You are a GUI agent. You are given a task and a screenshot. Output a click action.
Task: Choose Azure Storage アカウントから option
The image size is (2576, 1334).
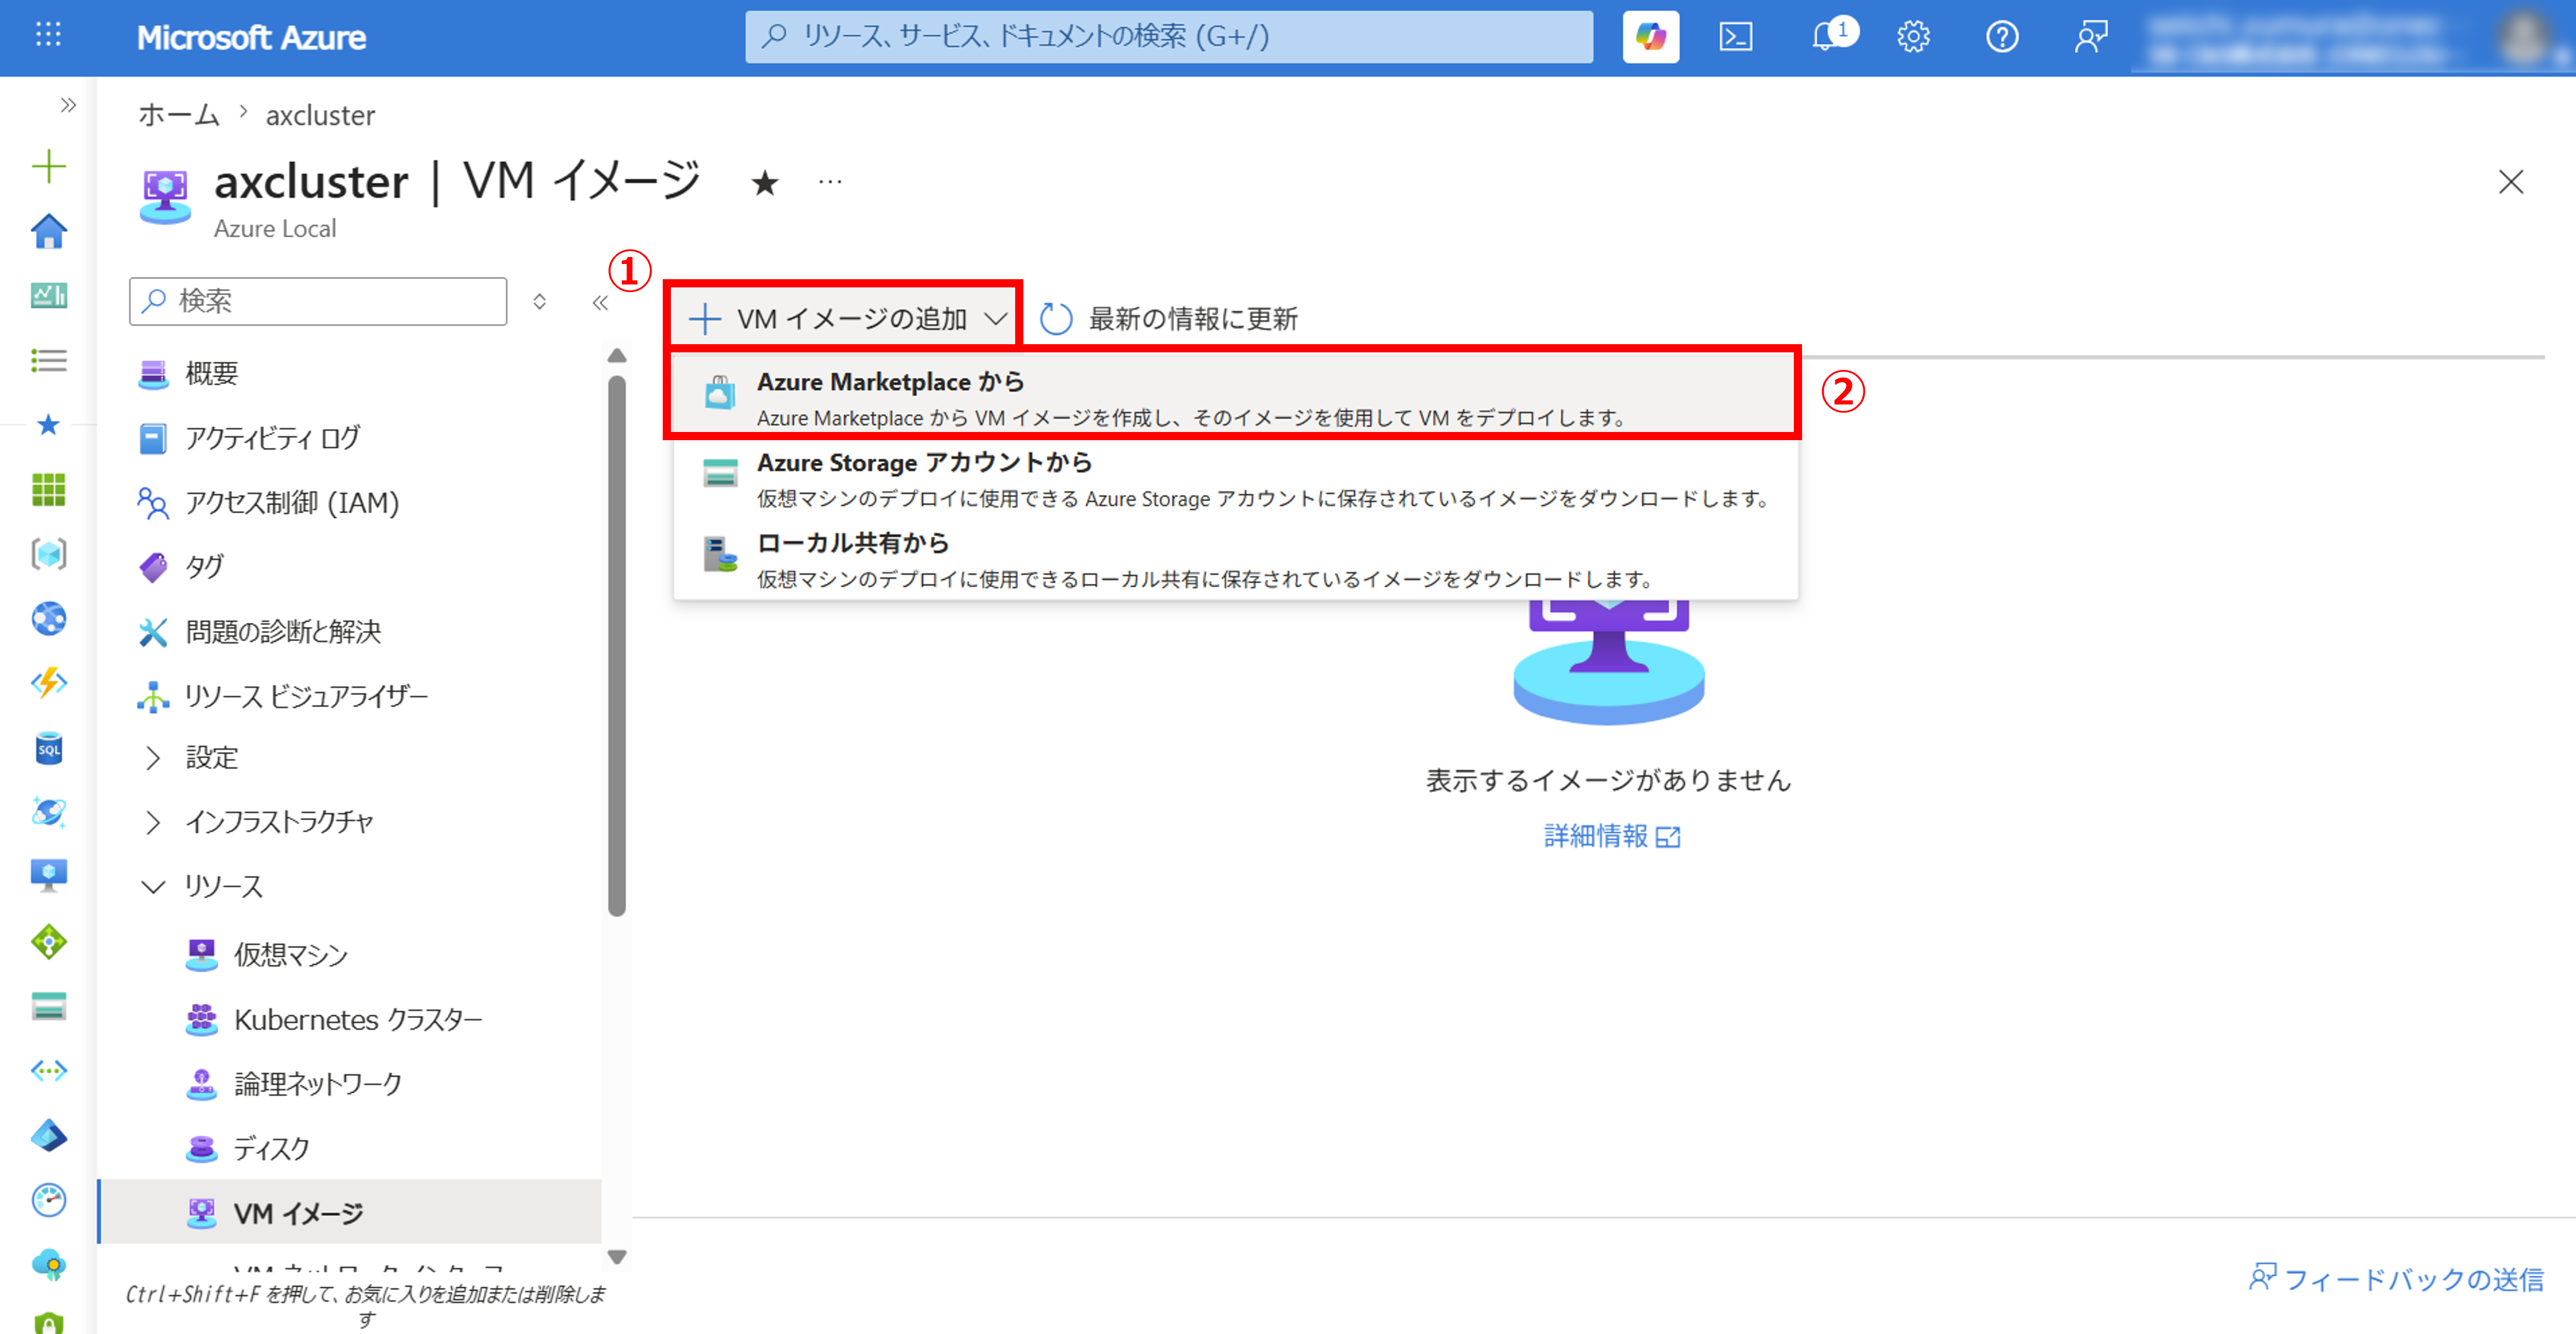(x=1235, y=479)
